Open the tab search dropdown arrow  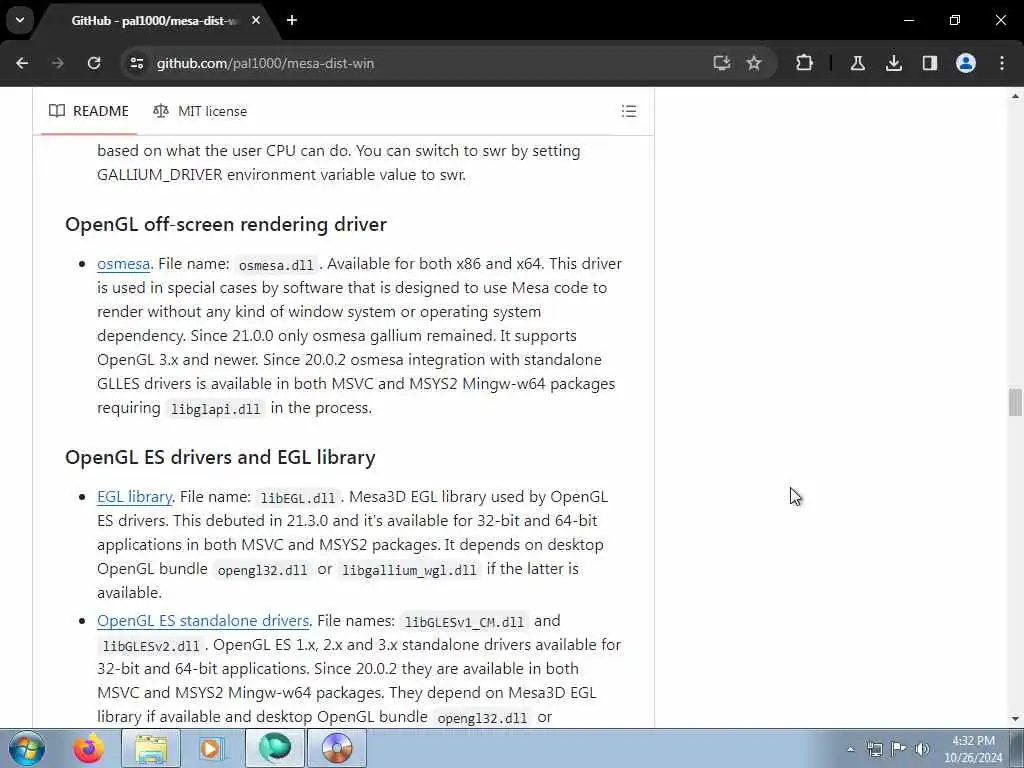click(20, 20)
